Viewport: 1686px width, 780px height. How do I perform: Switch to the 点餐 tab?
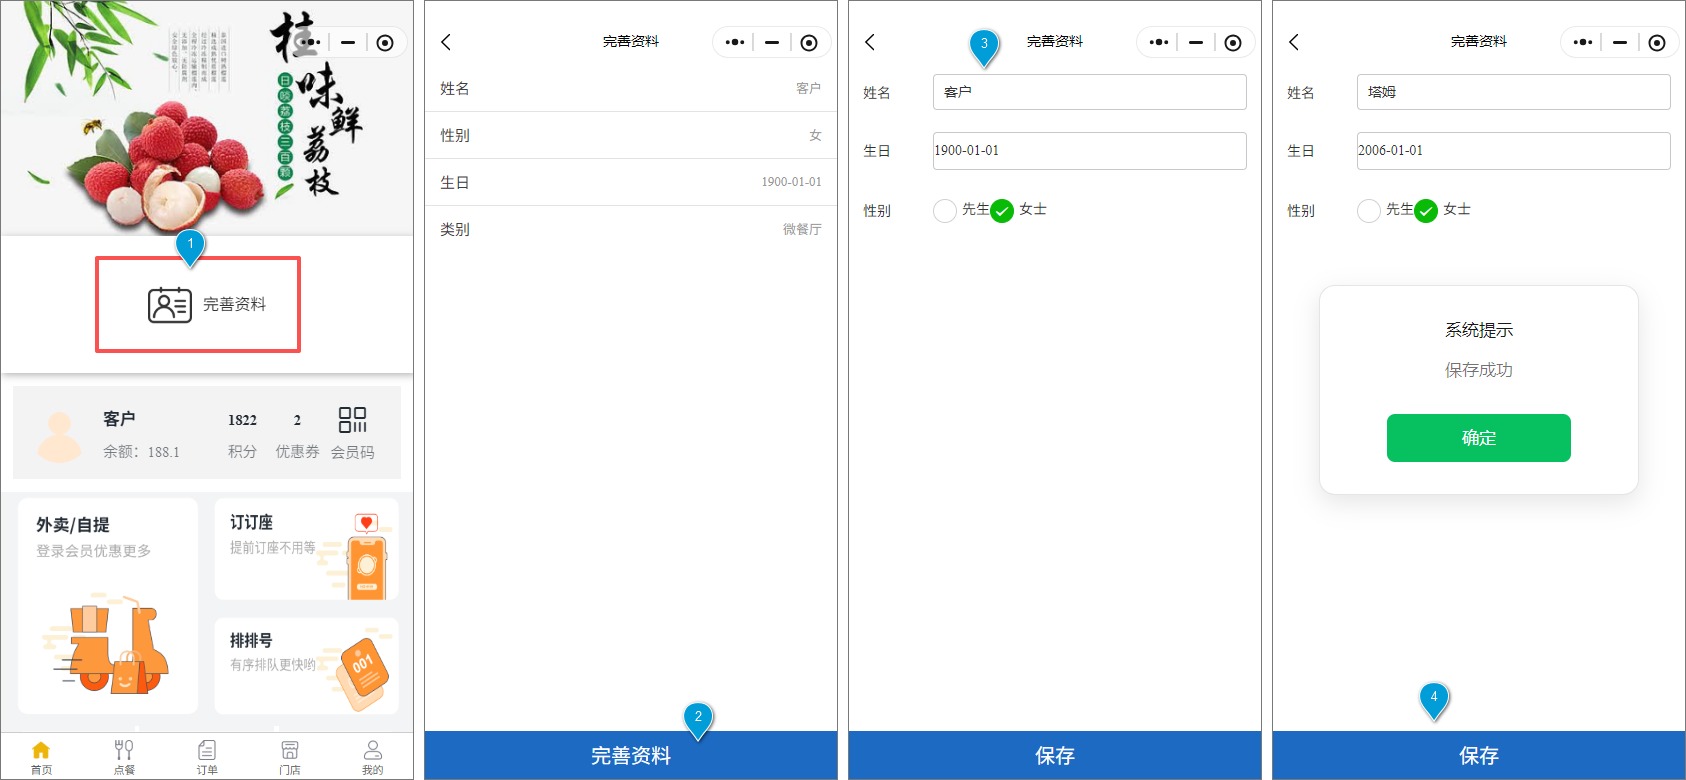[x=124, y=757]
